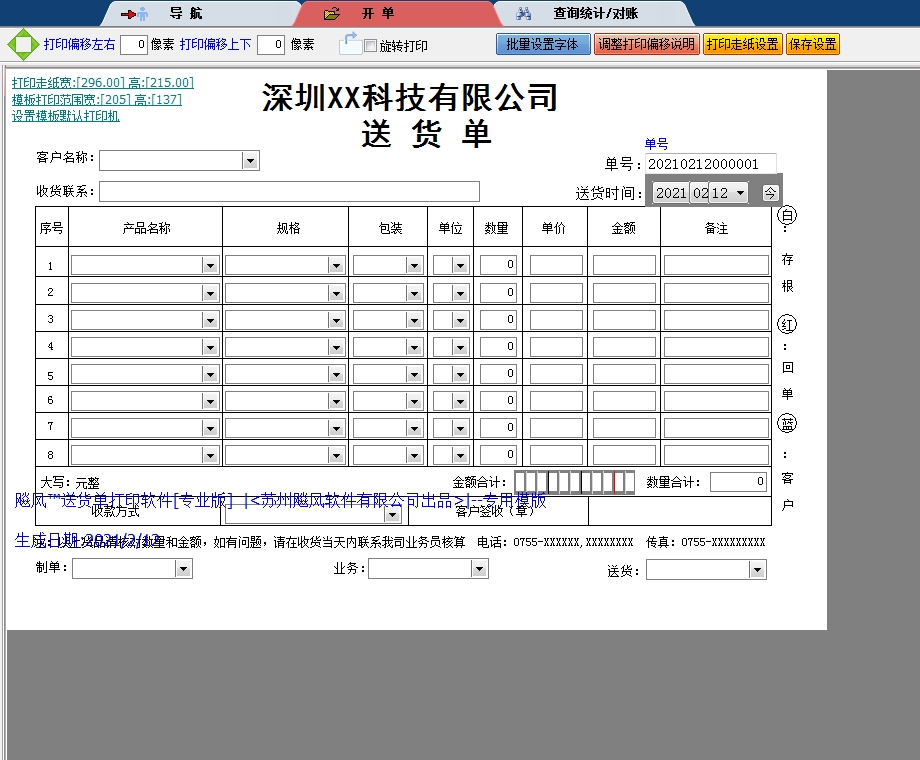Open the 打印走纸设置 button
This screenshot has width=920, height=760.
click(x=742, y=45)
